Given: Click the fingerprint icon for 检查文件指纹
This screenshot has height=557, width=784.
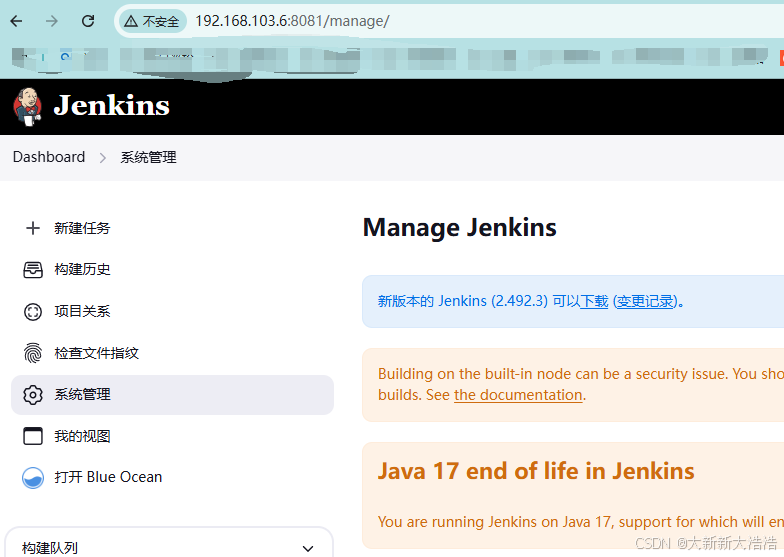Looking at the screenshot, I should 33,353.
